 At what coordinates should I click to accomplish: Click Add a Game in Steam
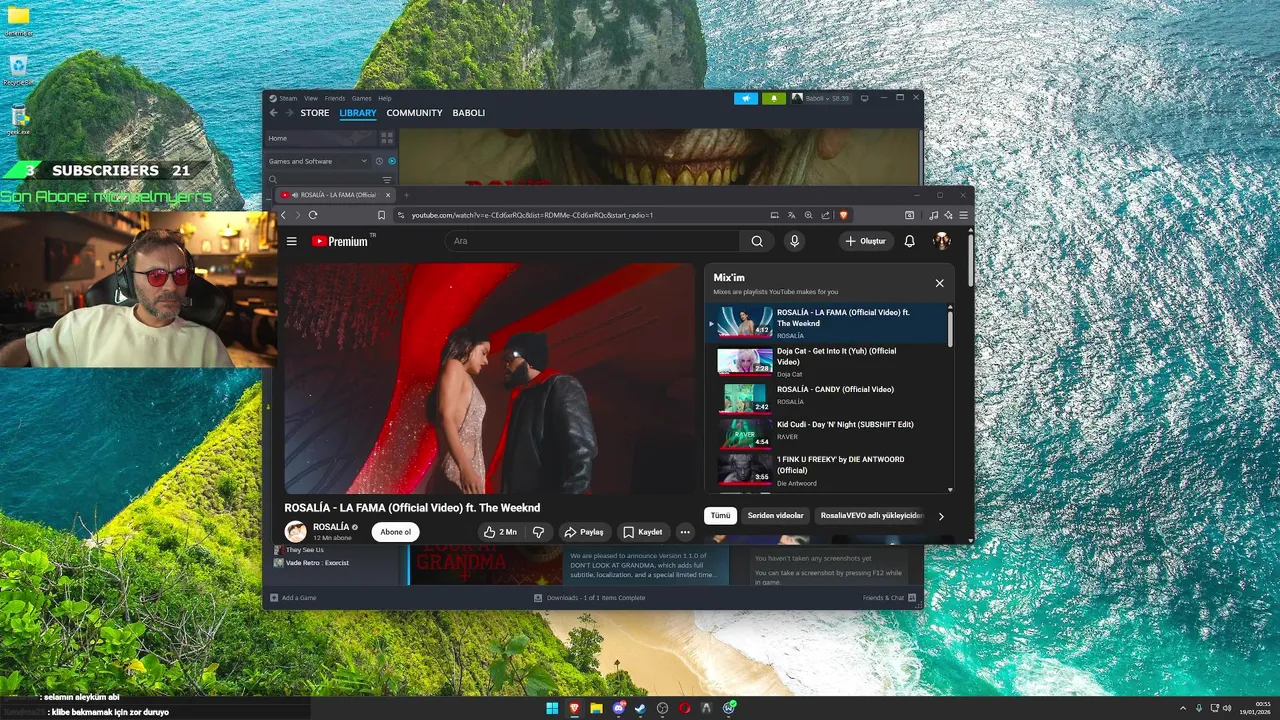(293, 598)
